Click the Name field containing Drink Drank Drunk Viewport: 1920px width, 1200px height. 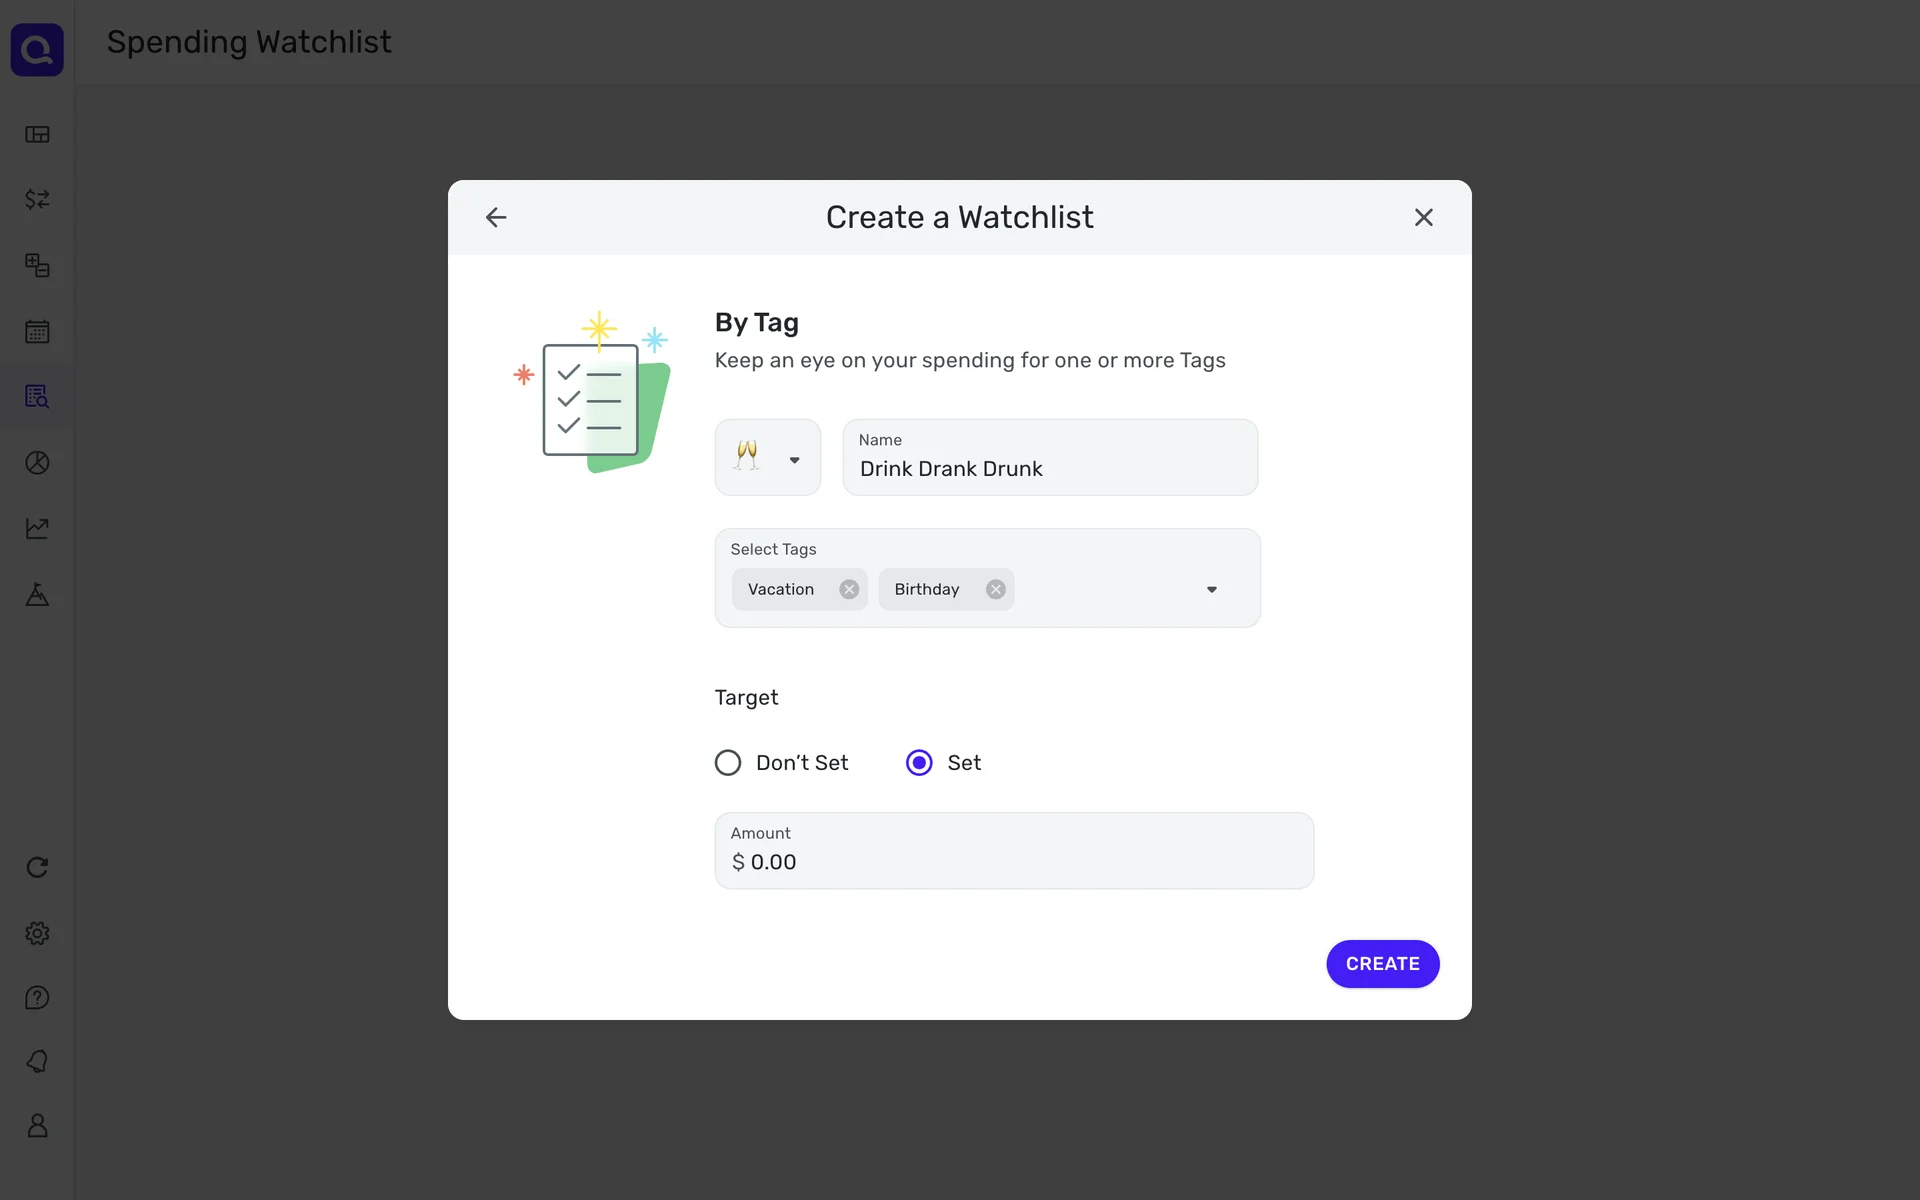click(1050, 468)
